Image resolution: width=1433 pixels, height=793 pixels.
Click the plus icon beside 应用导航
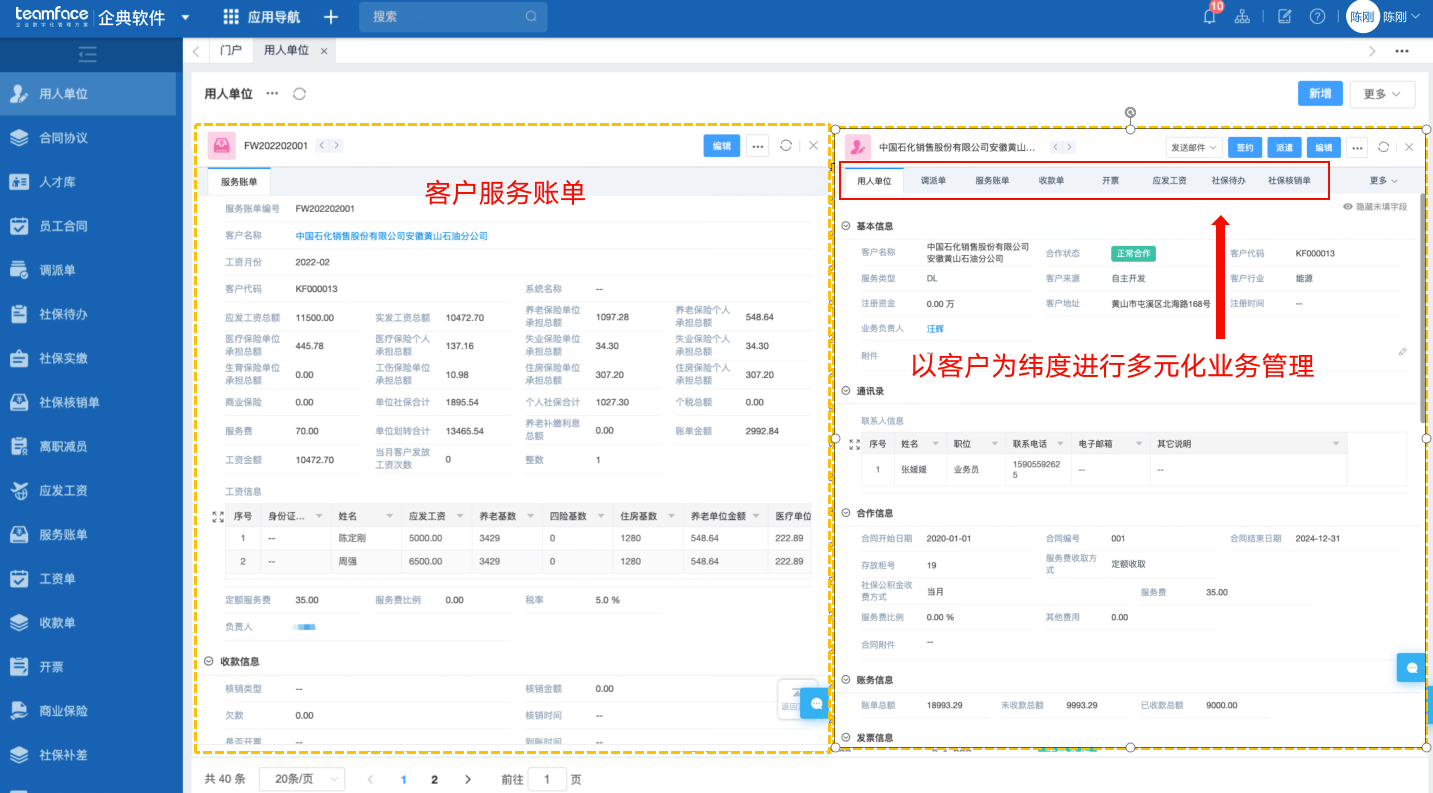(x=331, y=17)
